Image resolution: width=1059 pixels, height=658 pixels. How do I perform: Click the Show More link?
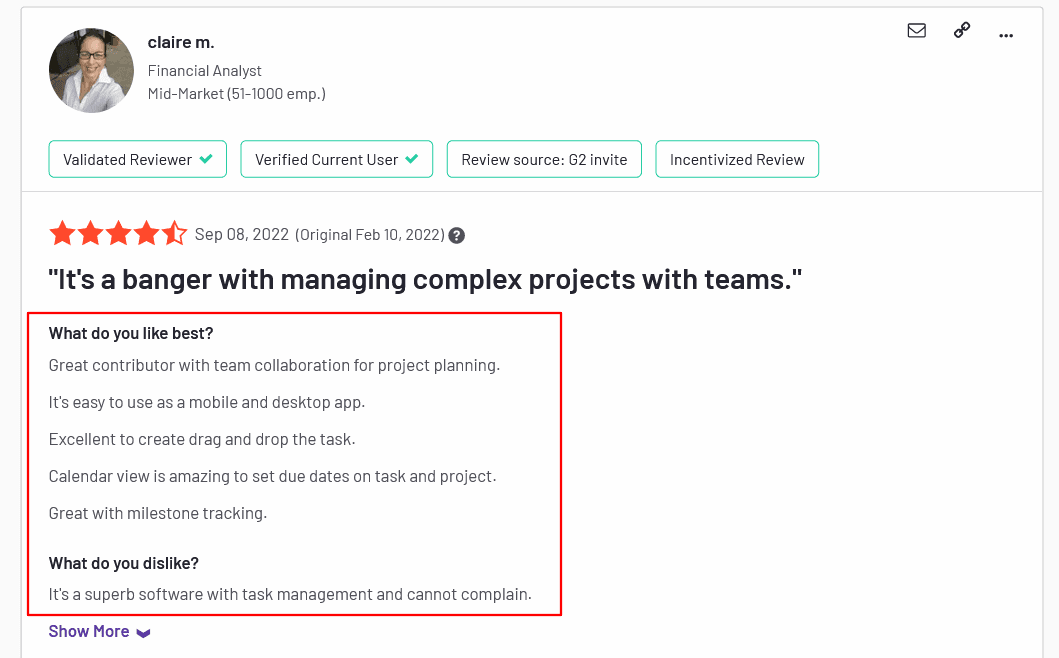pyautogui.click(x=89, y=631)
